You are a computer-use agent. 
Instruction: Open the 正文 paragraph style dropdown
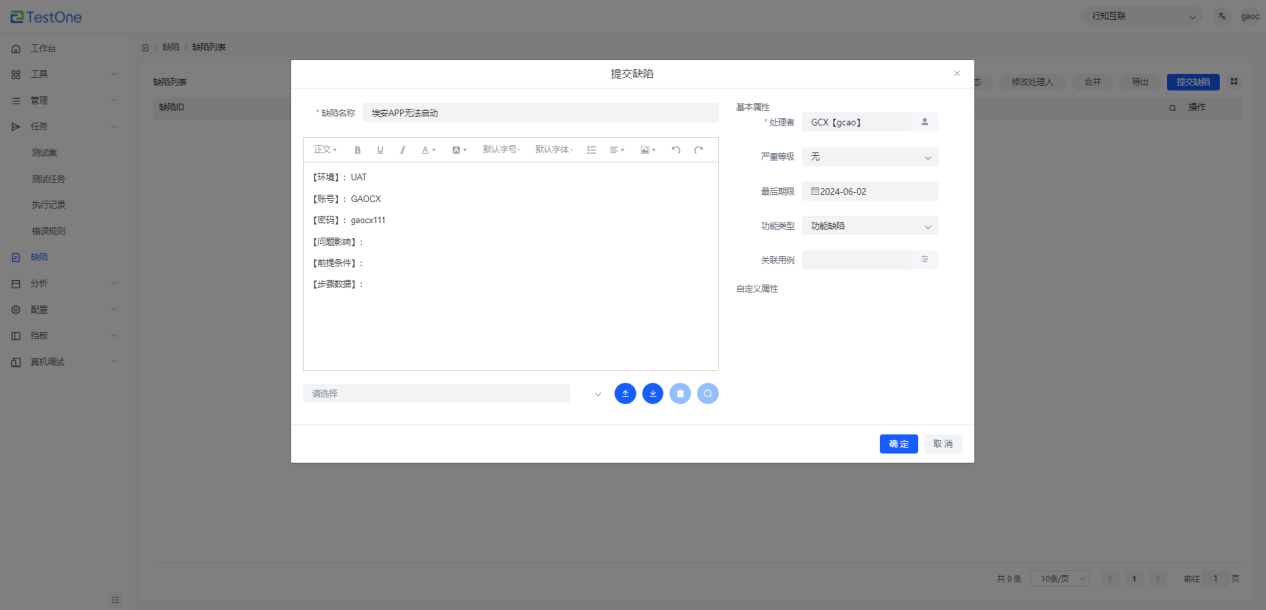[x=325, y=150]
